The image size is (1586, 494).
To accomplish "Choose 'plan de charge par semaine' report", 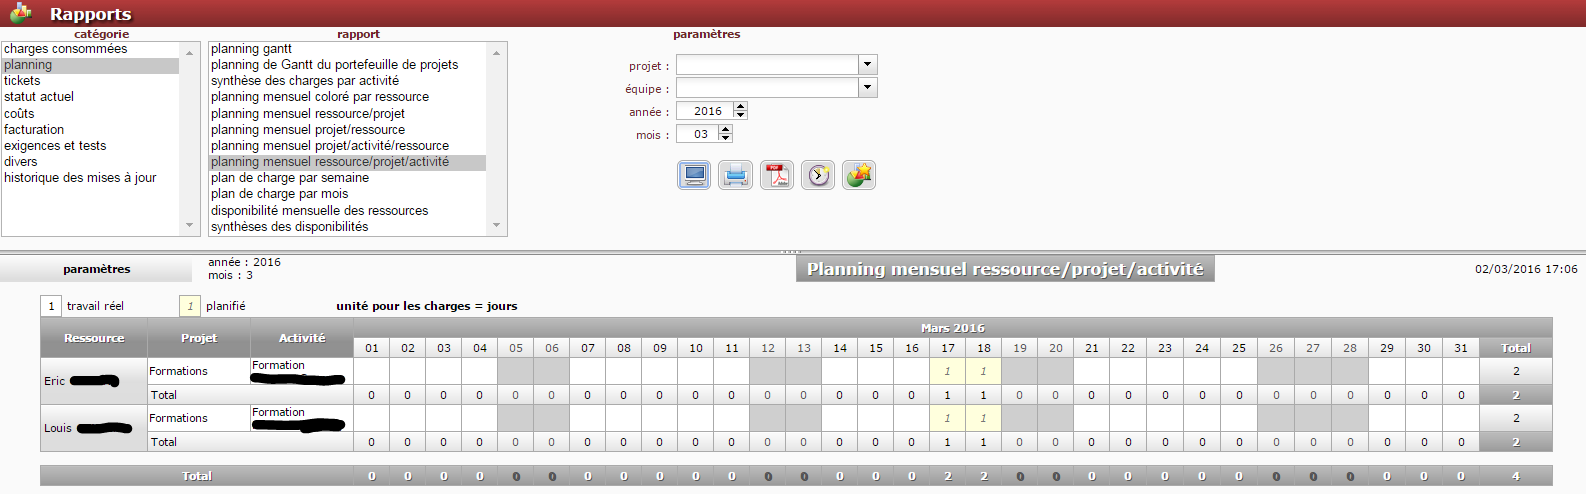I will (347, 178).
